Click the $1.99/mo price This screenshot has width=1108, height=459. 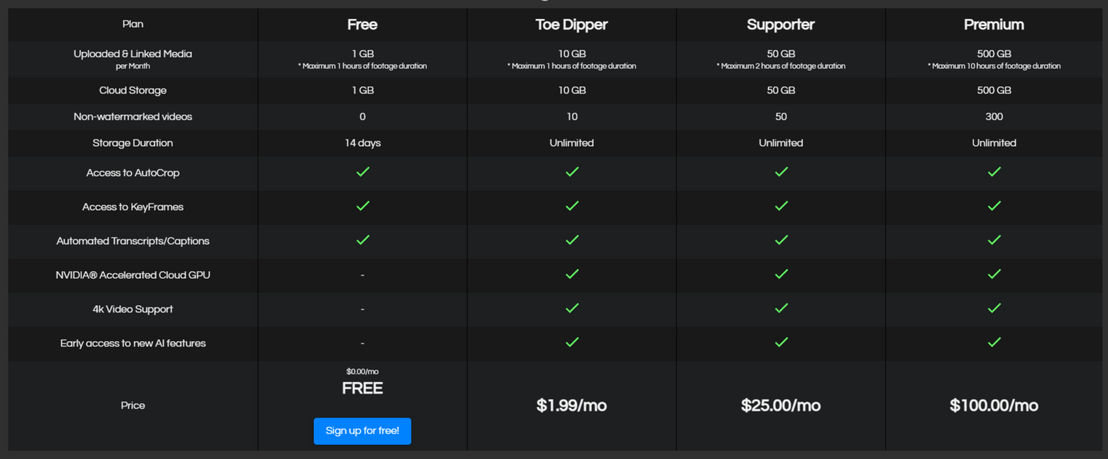point(572,405)
